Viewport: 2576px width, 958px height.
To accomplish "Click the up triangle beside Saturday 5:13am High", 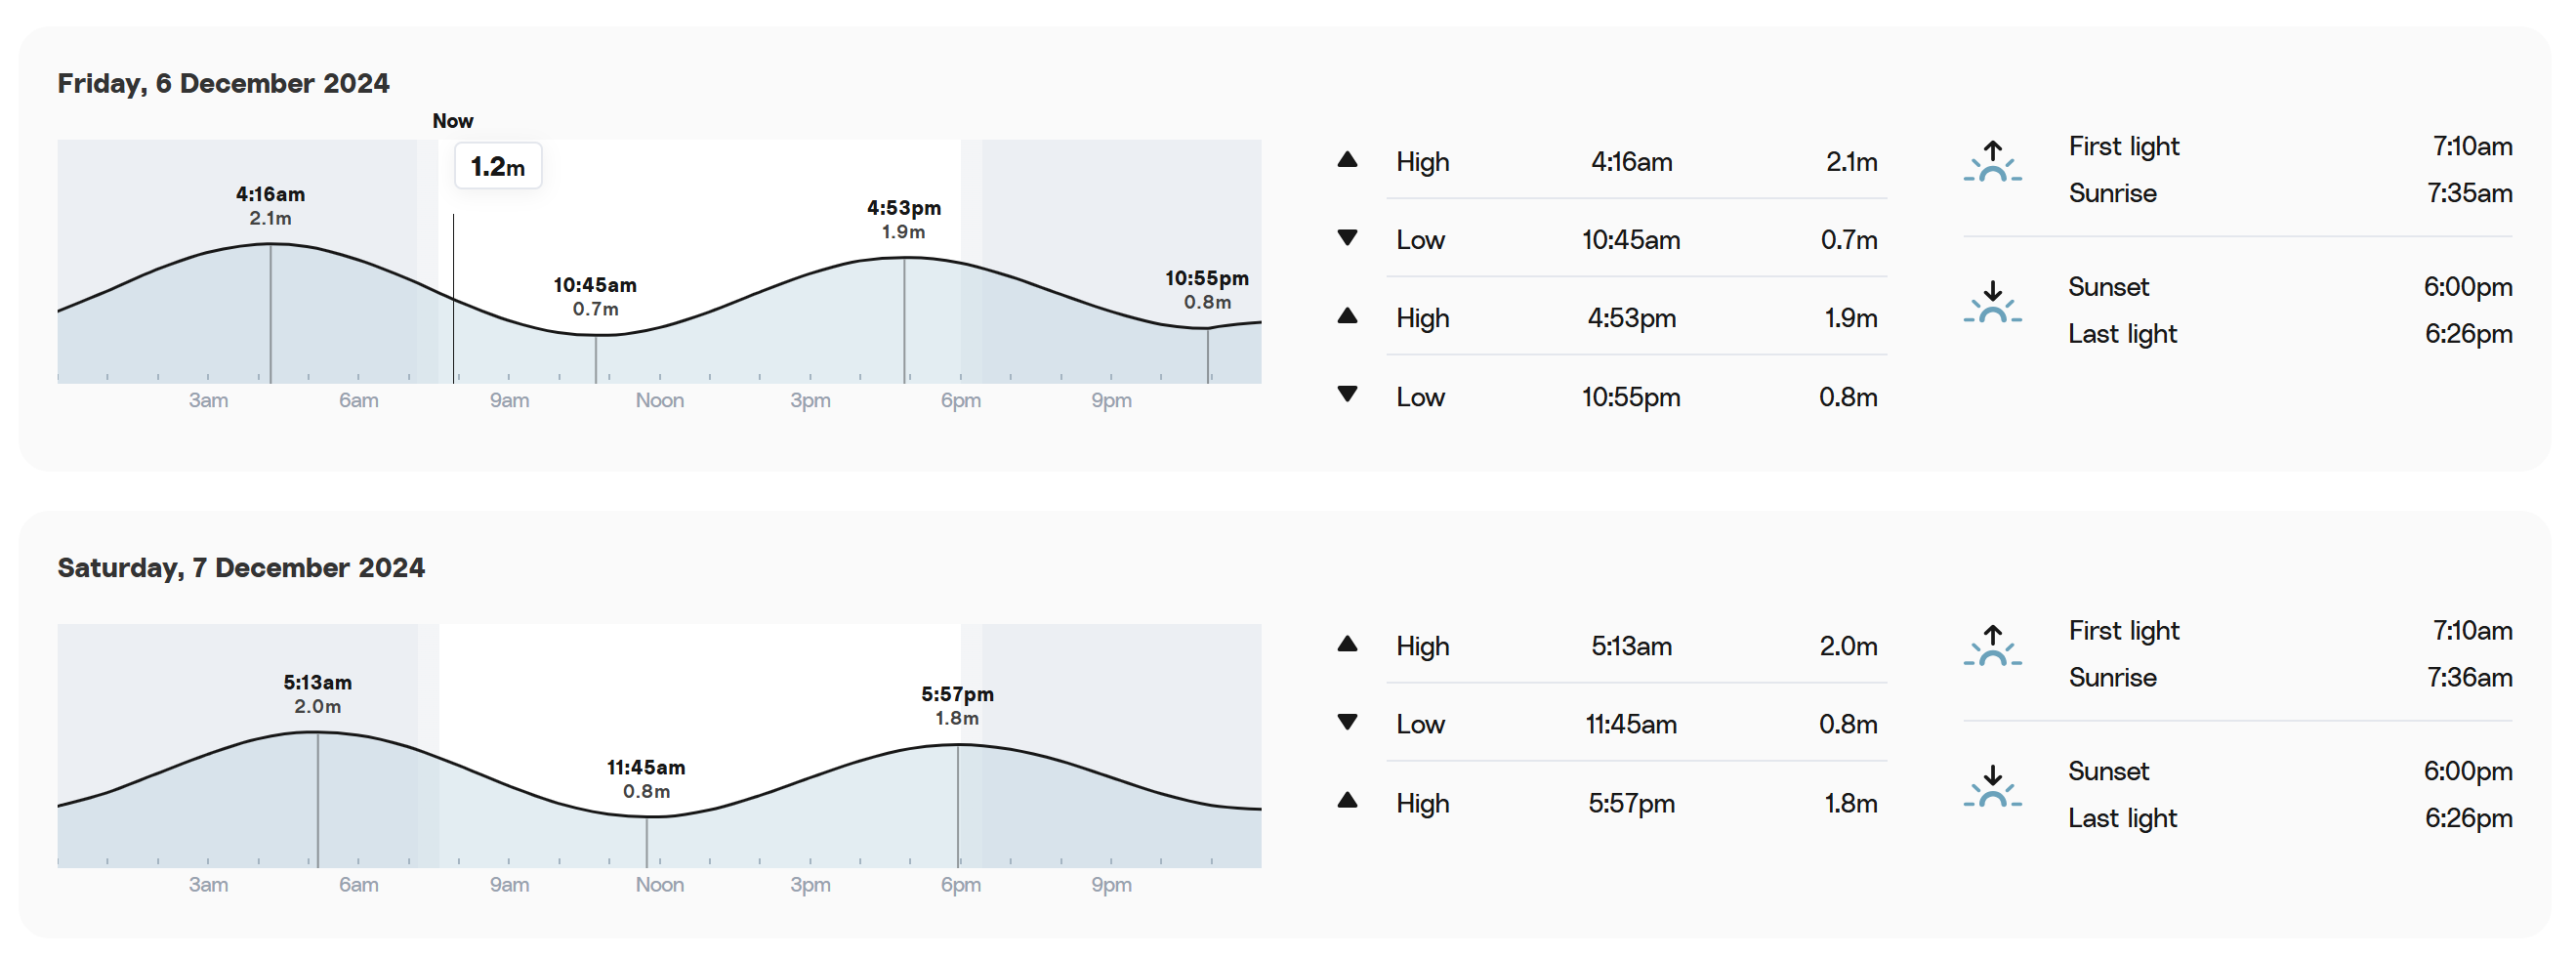I will (x=1347, y=644).
